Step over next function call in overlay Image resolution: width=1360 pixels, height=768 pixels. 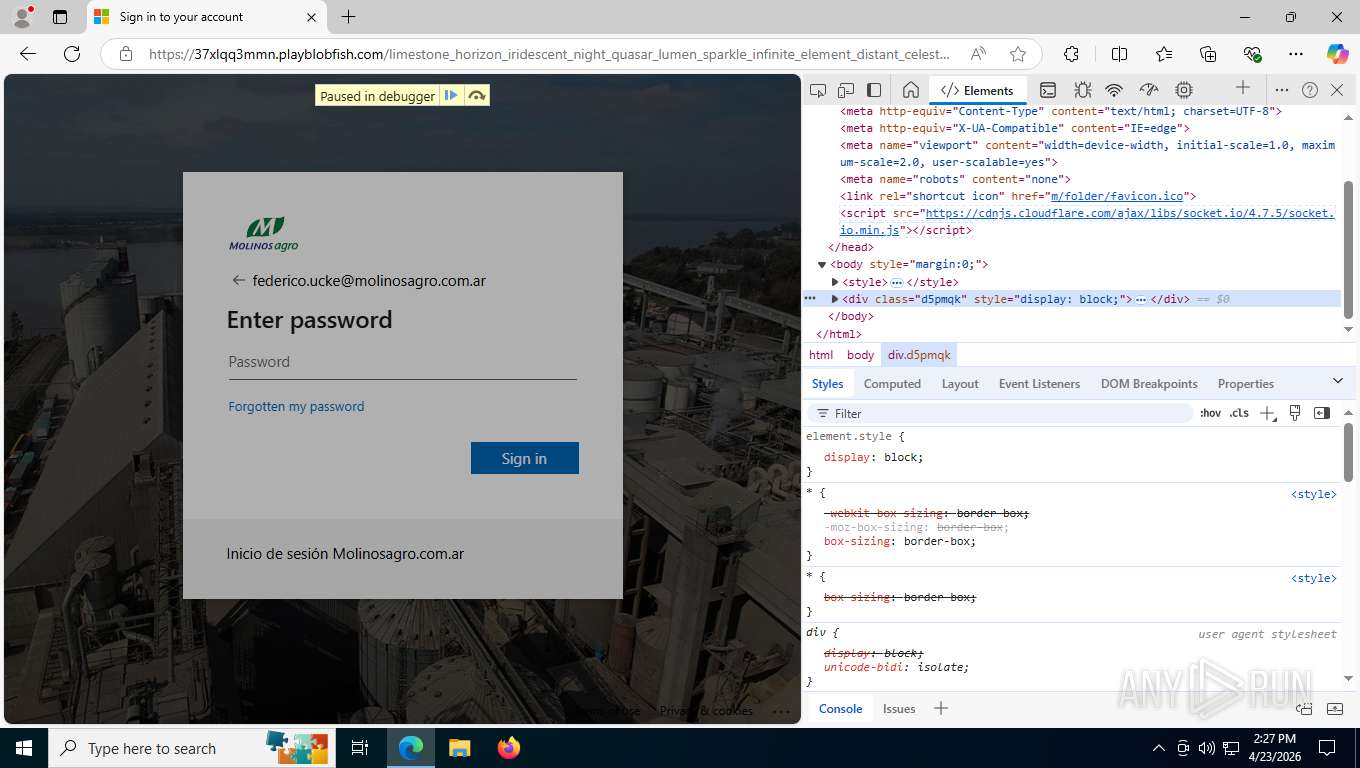[477, 96]
